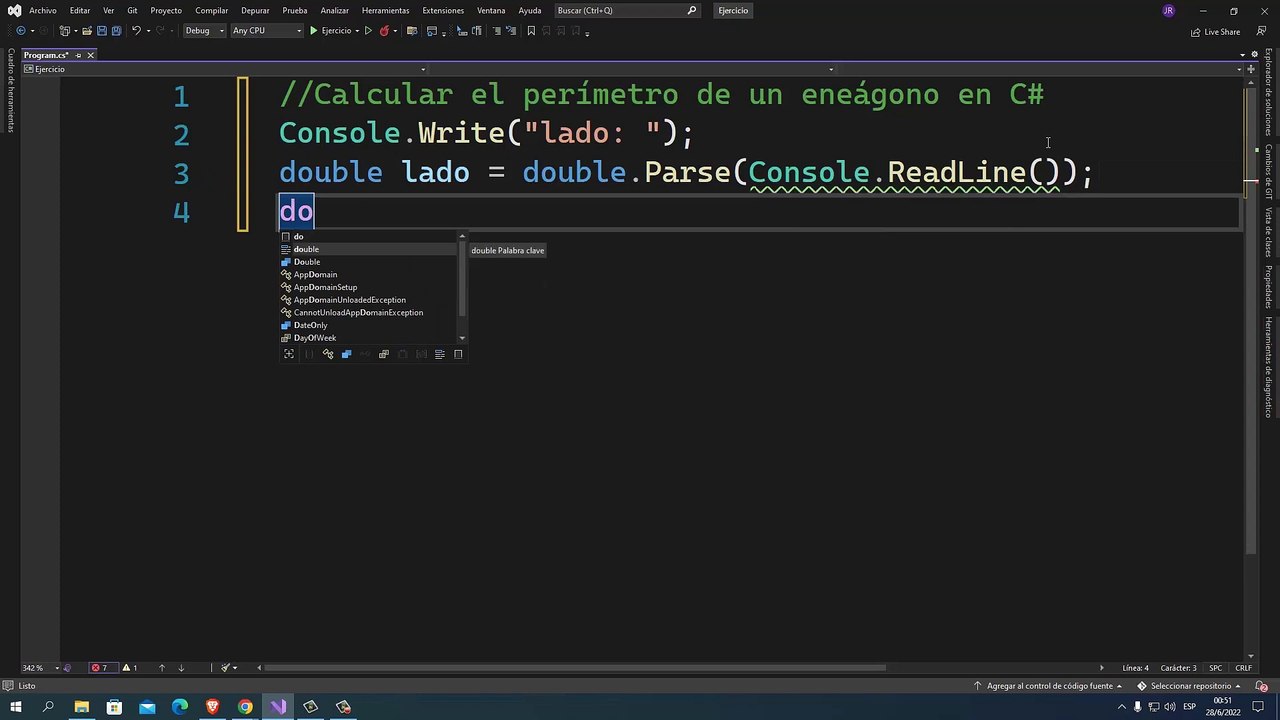The image size is (1280, 720).
Task: Open Cuadro de herramientas side tab
Action: pos(11,91)
